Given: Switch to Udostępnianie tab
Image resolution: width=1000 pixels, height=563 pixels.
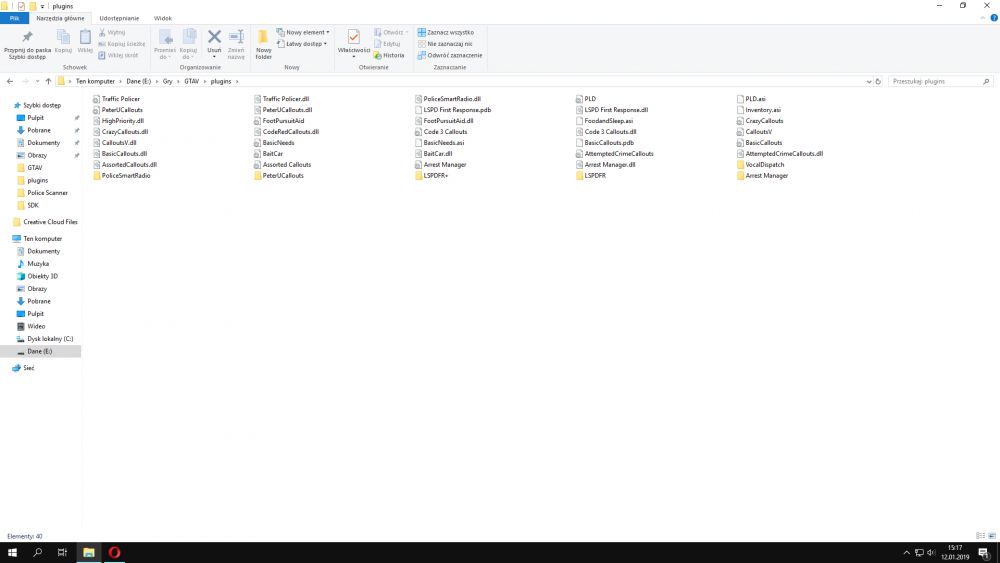Looking at the screenshot, I should pos(119,18).
